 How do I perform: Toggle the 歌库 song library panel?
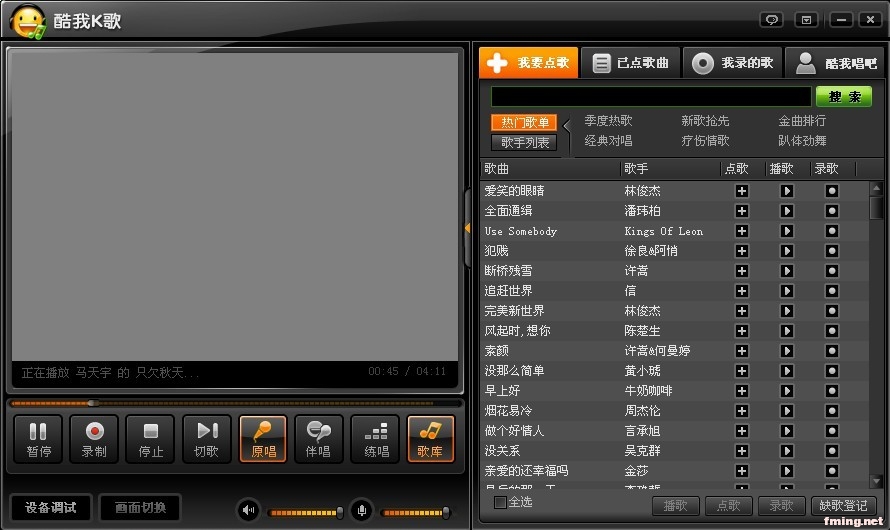point(431,439)
